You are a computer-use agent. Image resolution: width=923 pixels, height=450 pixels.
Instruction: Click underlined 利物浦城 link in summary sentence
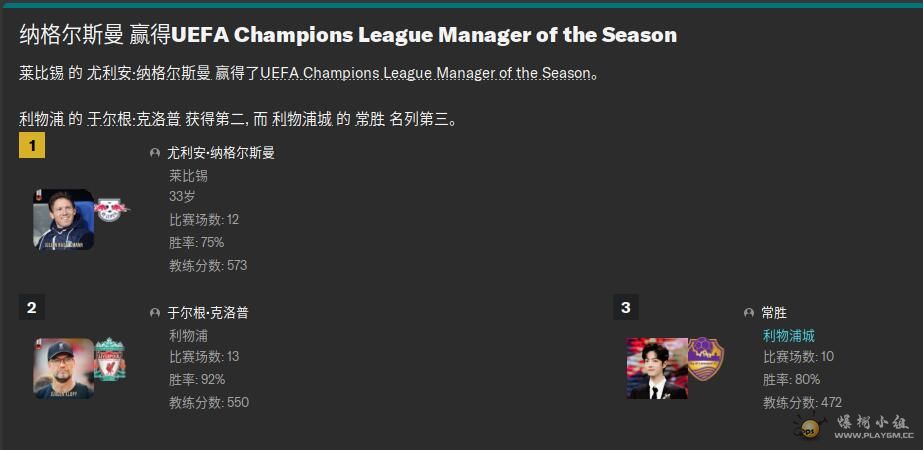pyautogui.click(x=303, y=120)
